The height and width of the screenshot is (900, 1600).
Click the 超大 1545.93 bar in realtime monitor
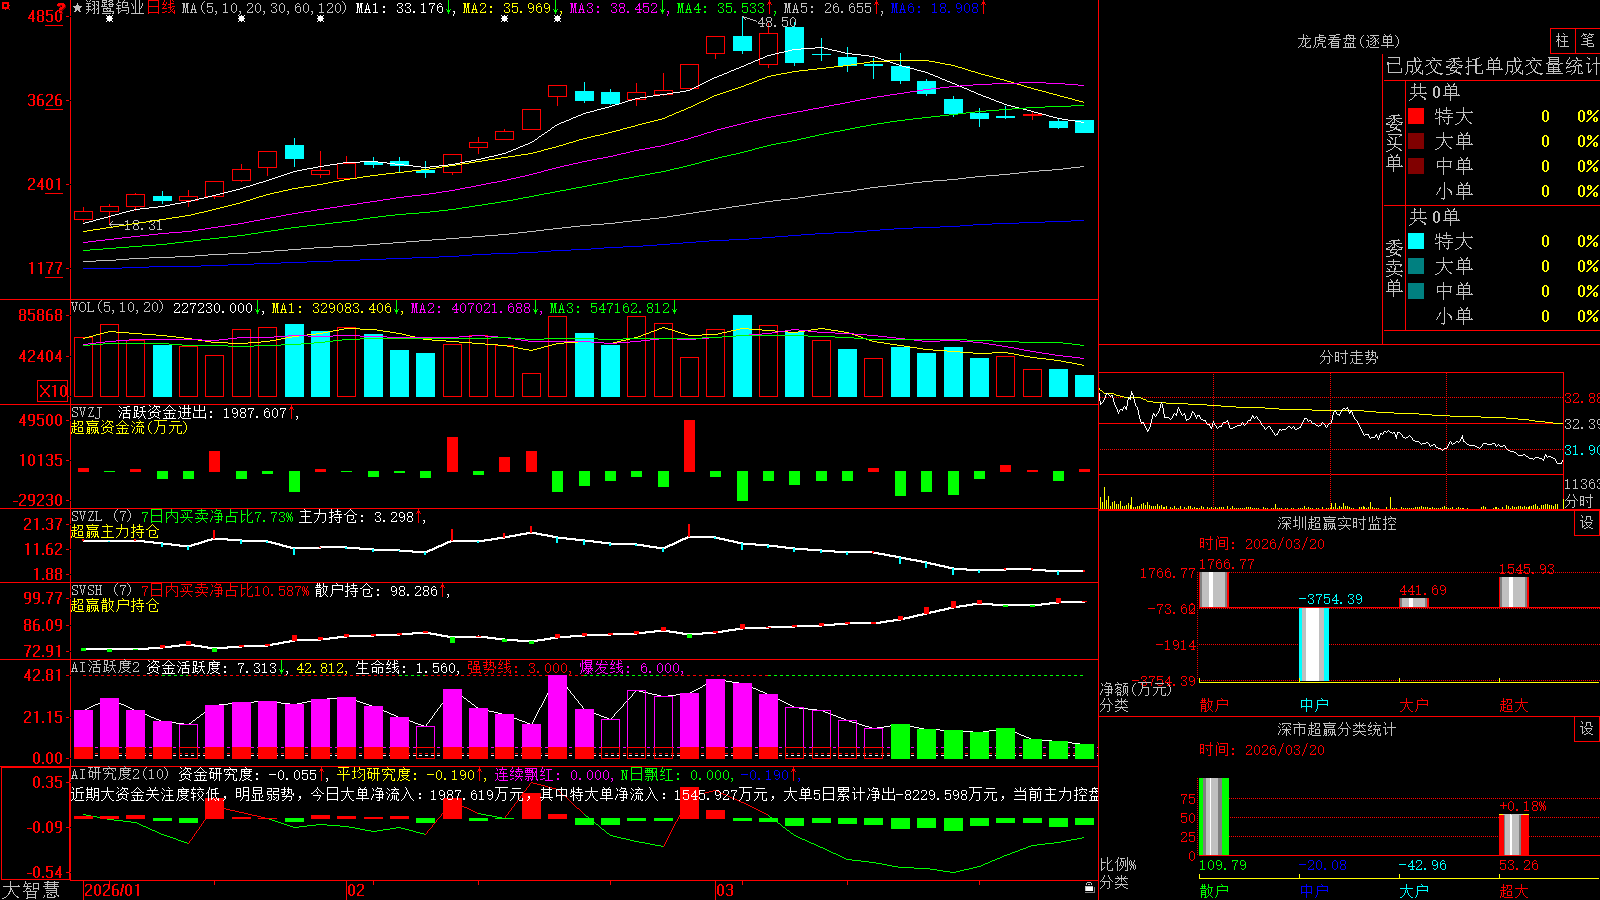point(1514,592)
